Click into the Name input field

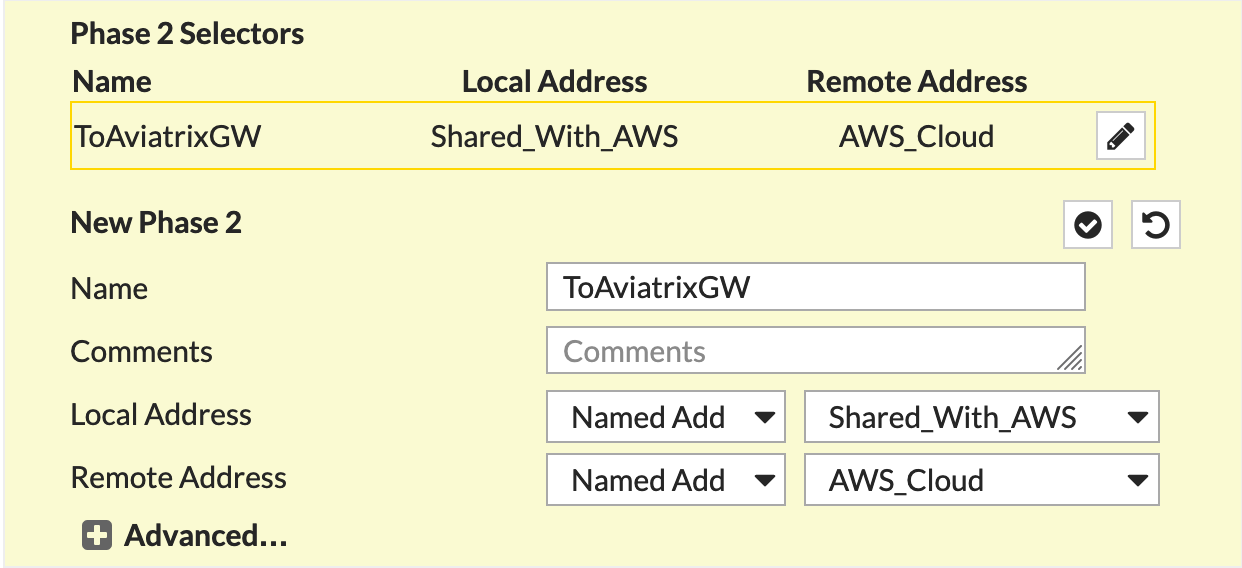pyautogui.click(x=815, y=288)
